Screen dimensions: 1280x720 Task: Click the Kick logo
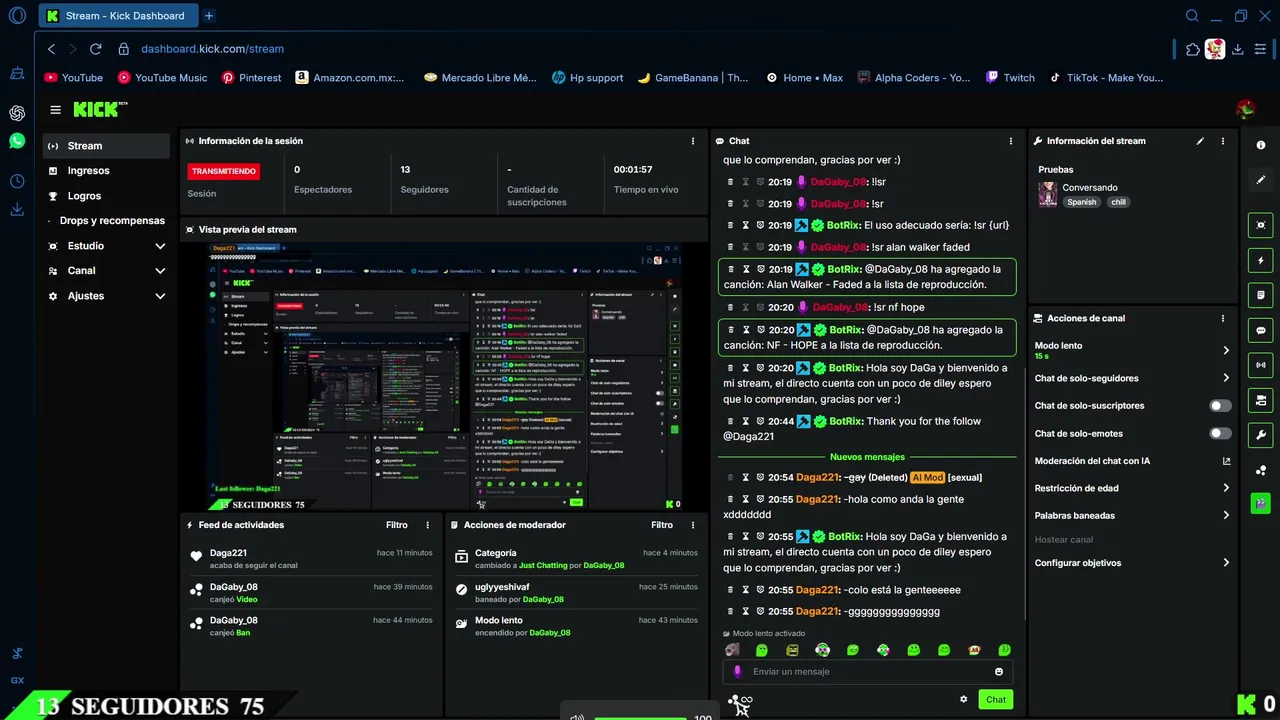pos(101,109)
